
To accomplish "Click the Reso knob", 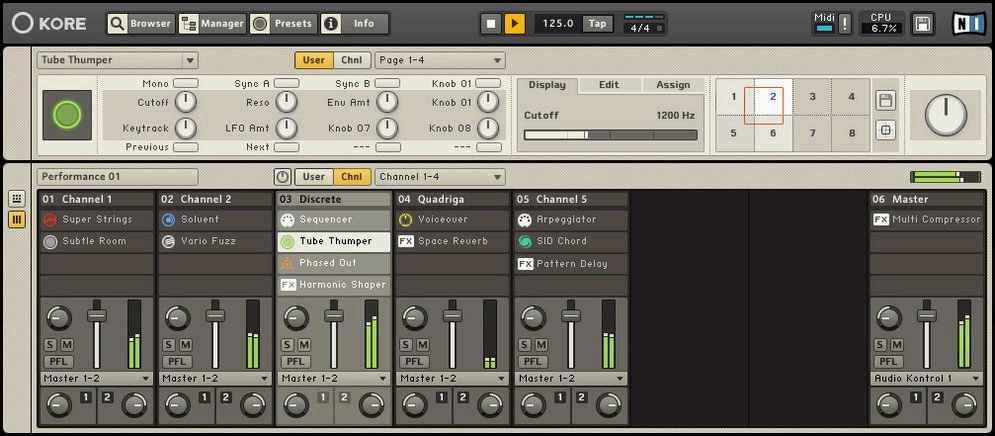I will tap(287, 102).
